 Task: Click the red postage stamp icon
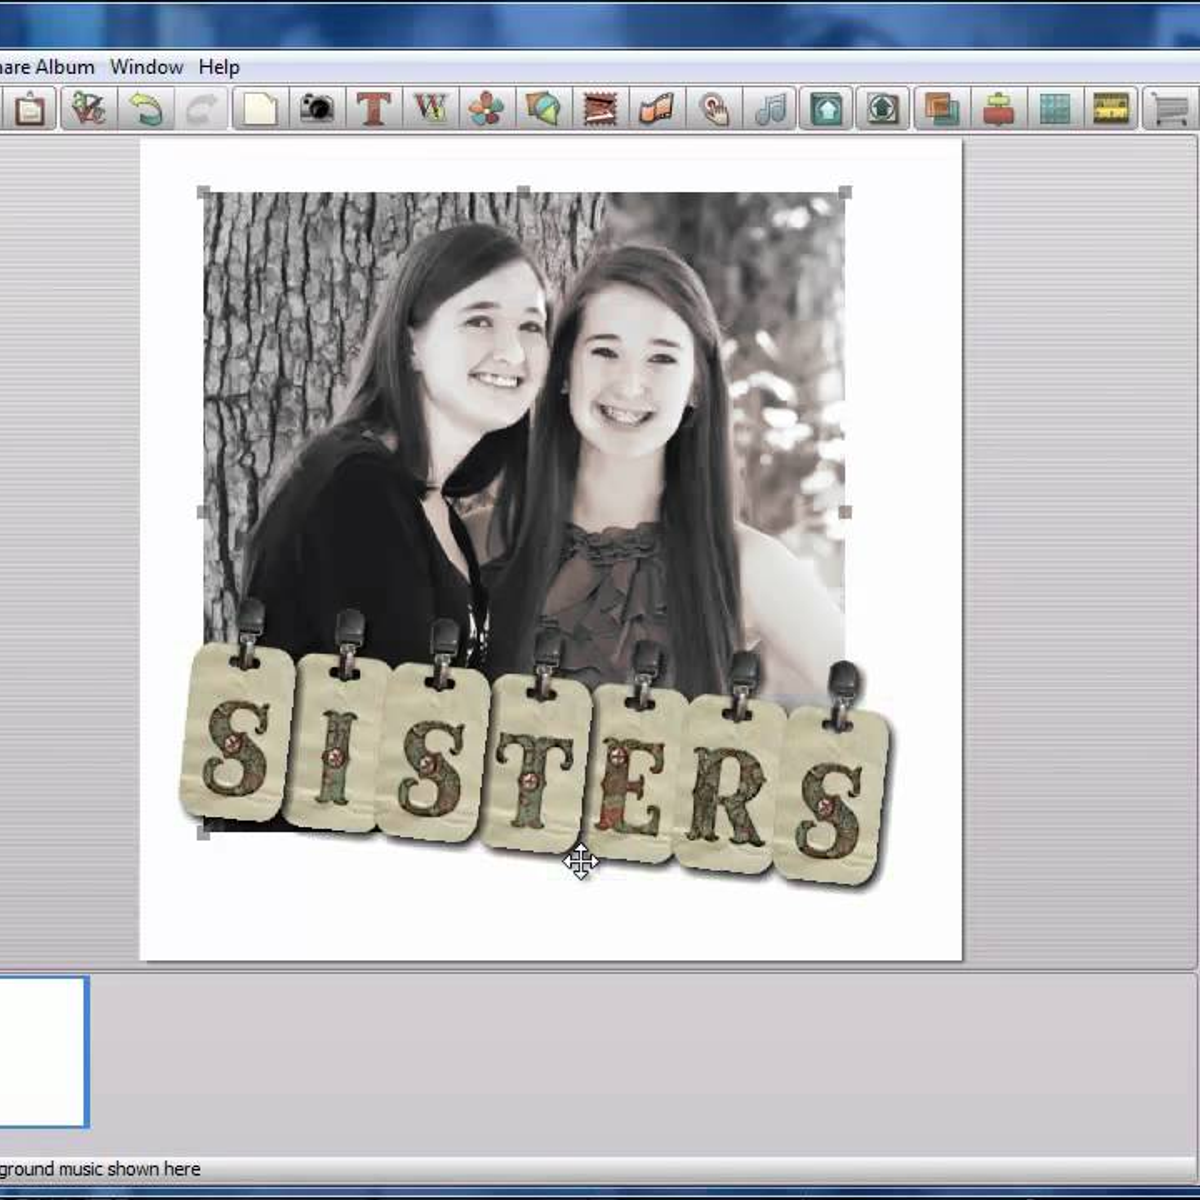pyautogui.click(x=600, y=109)
